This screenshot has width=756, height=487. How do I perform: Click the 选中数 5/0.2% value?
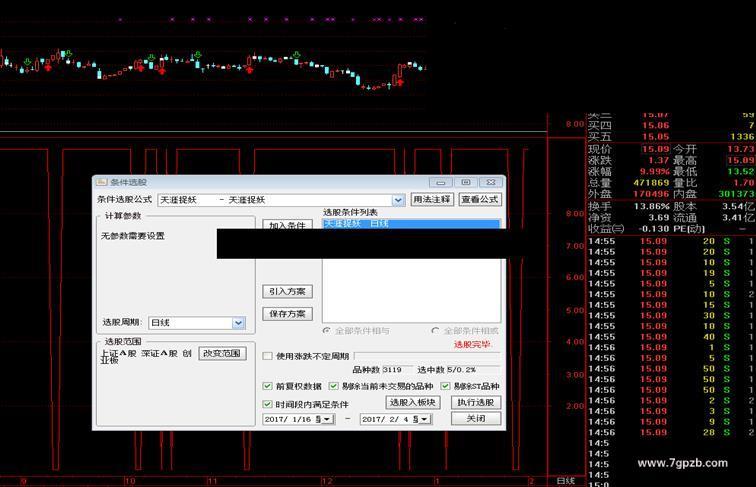point(461,370)
